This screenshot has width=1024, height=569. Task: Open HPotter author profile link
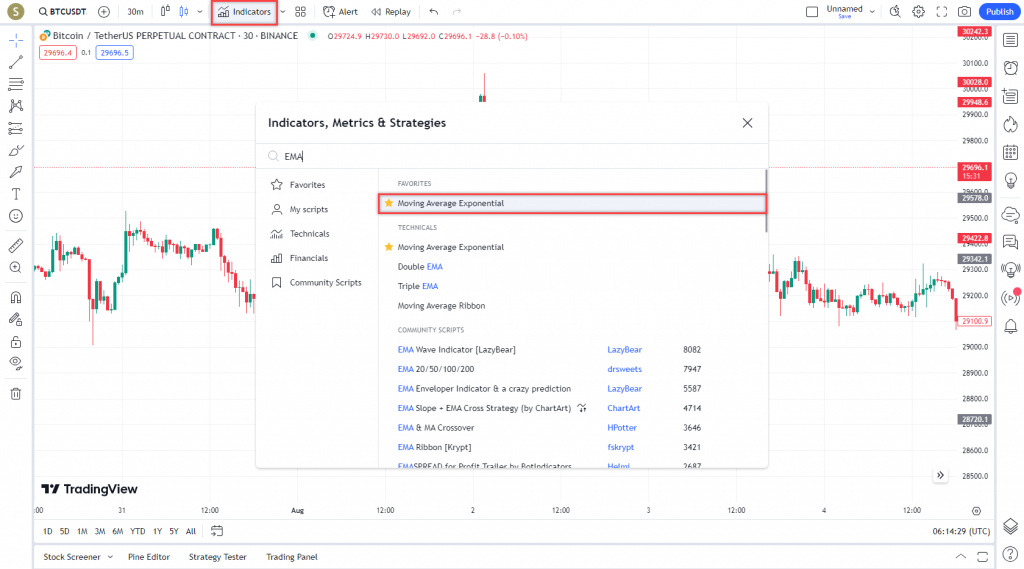click(622, 428)
